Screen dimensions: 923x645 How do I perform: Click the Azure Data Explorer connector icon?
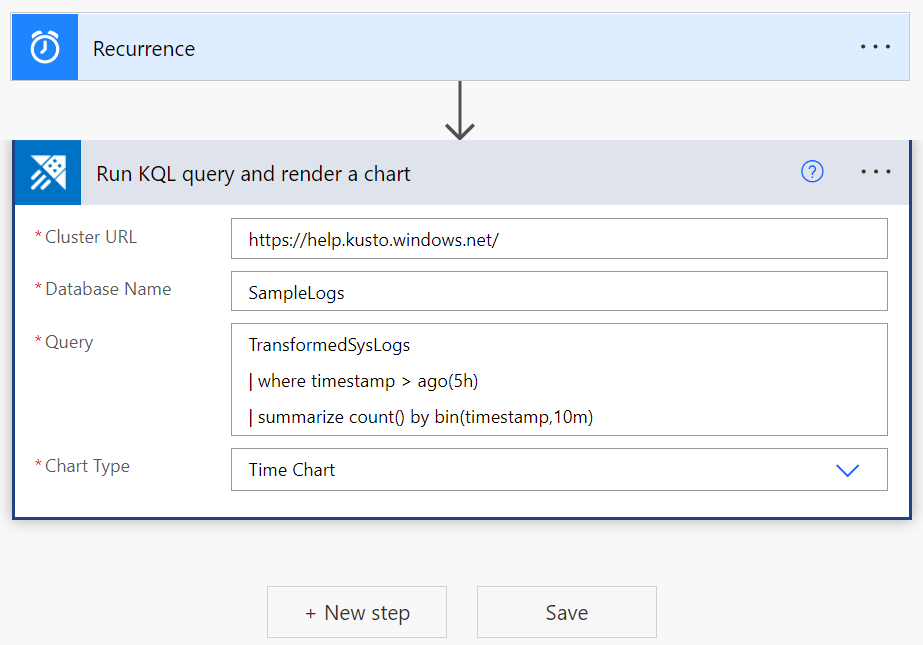(46, 172)
